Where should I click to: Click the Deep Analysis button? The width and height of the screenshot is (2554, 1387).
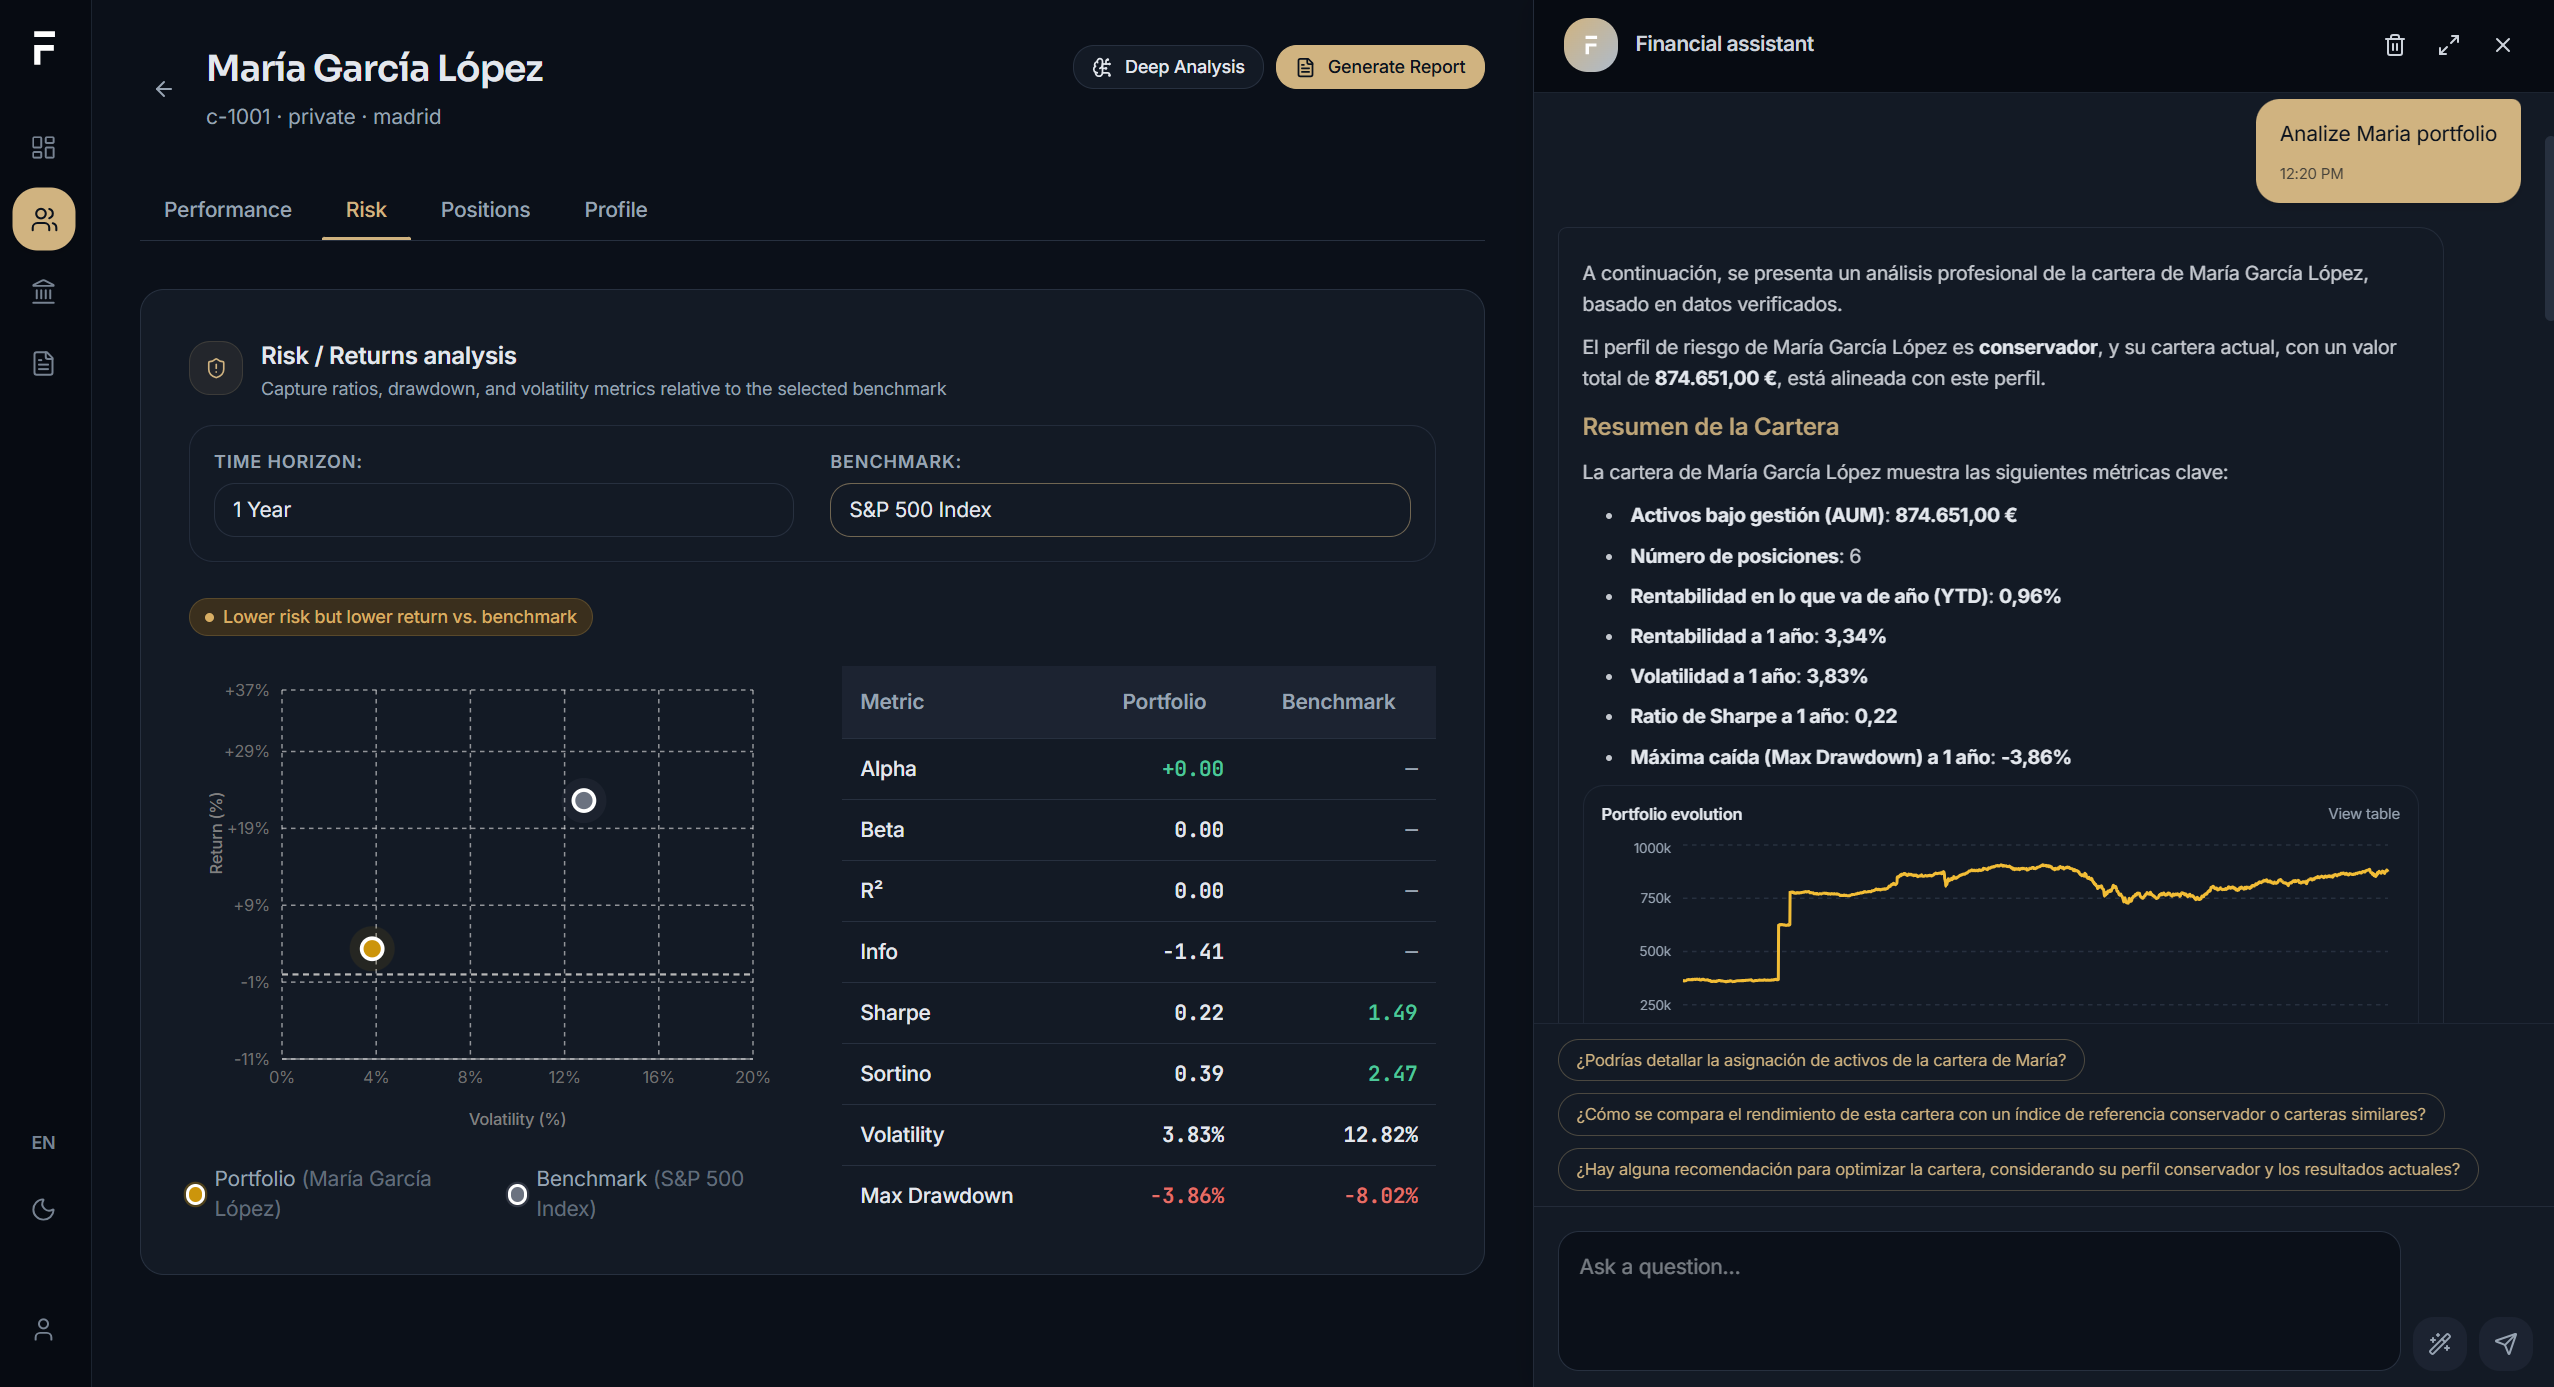pyautogui.click(x=1168, y=67)
